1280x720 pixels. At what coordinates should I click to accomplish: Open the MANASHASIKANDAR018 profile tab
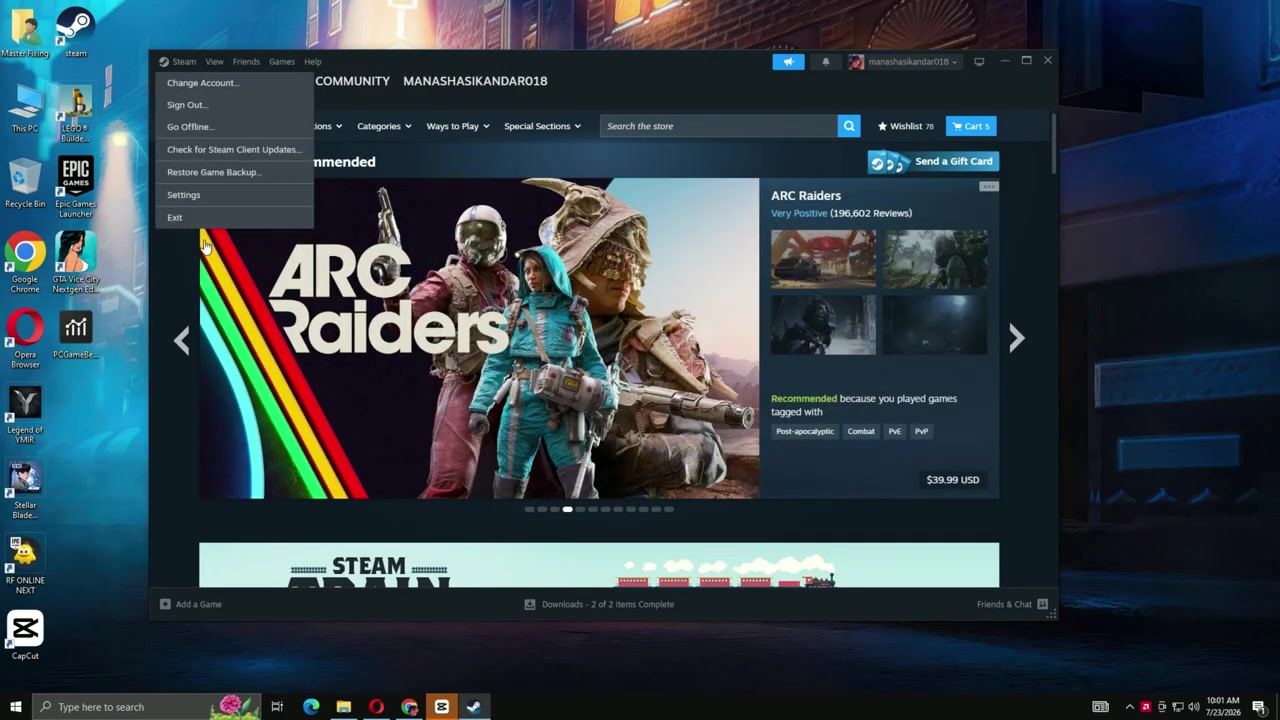(475, 81)
